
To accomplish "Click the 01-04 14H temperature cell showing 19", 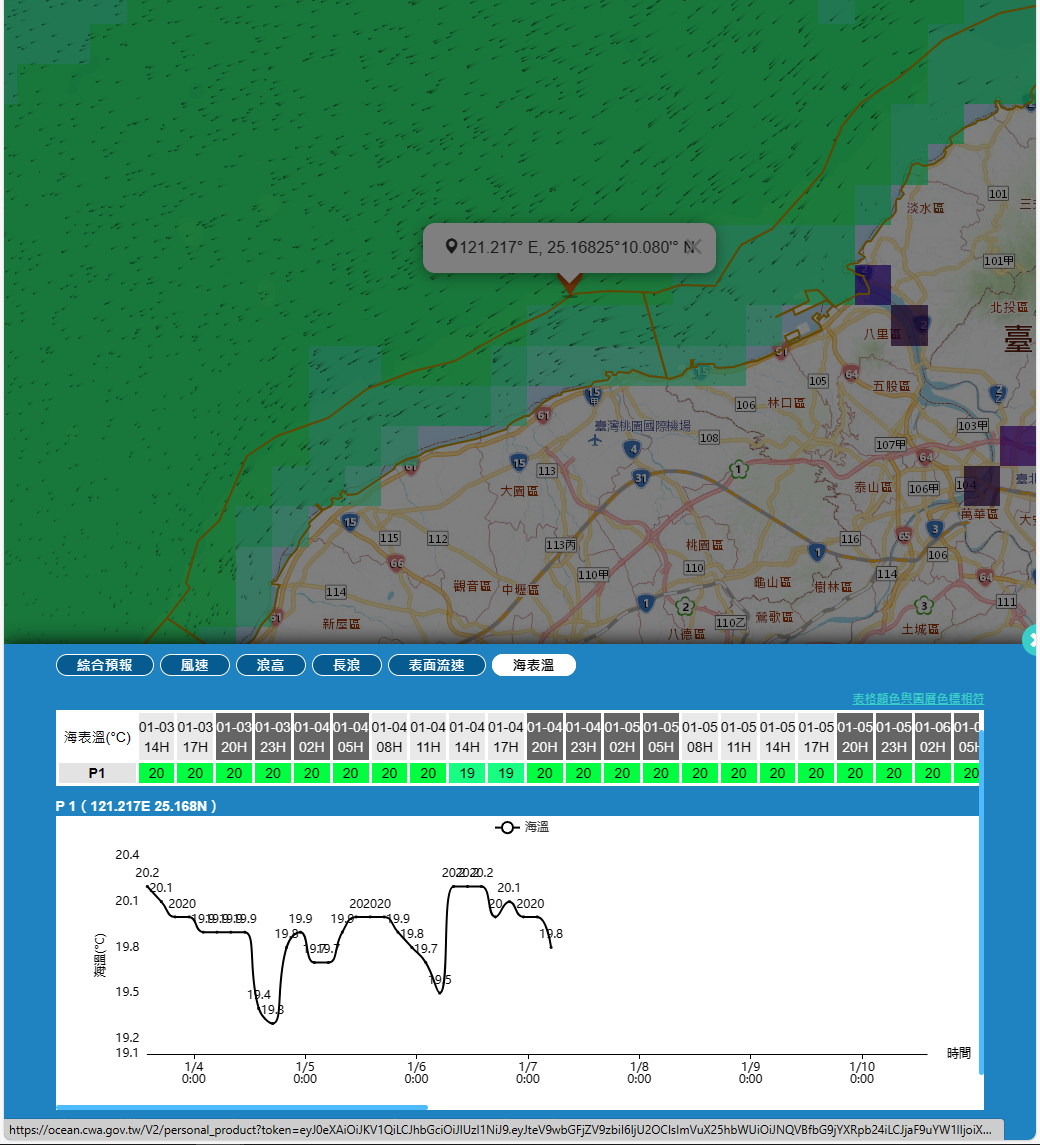I will pyautogui.click(x=467, y=772).
